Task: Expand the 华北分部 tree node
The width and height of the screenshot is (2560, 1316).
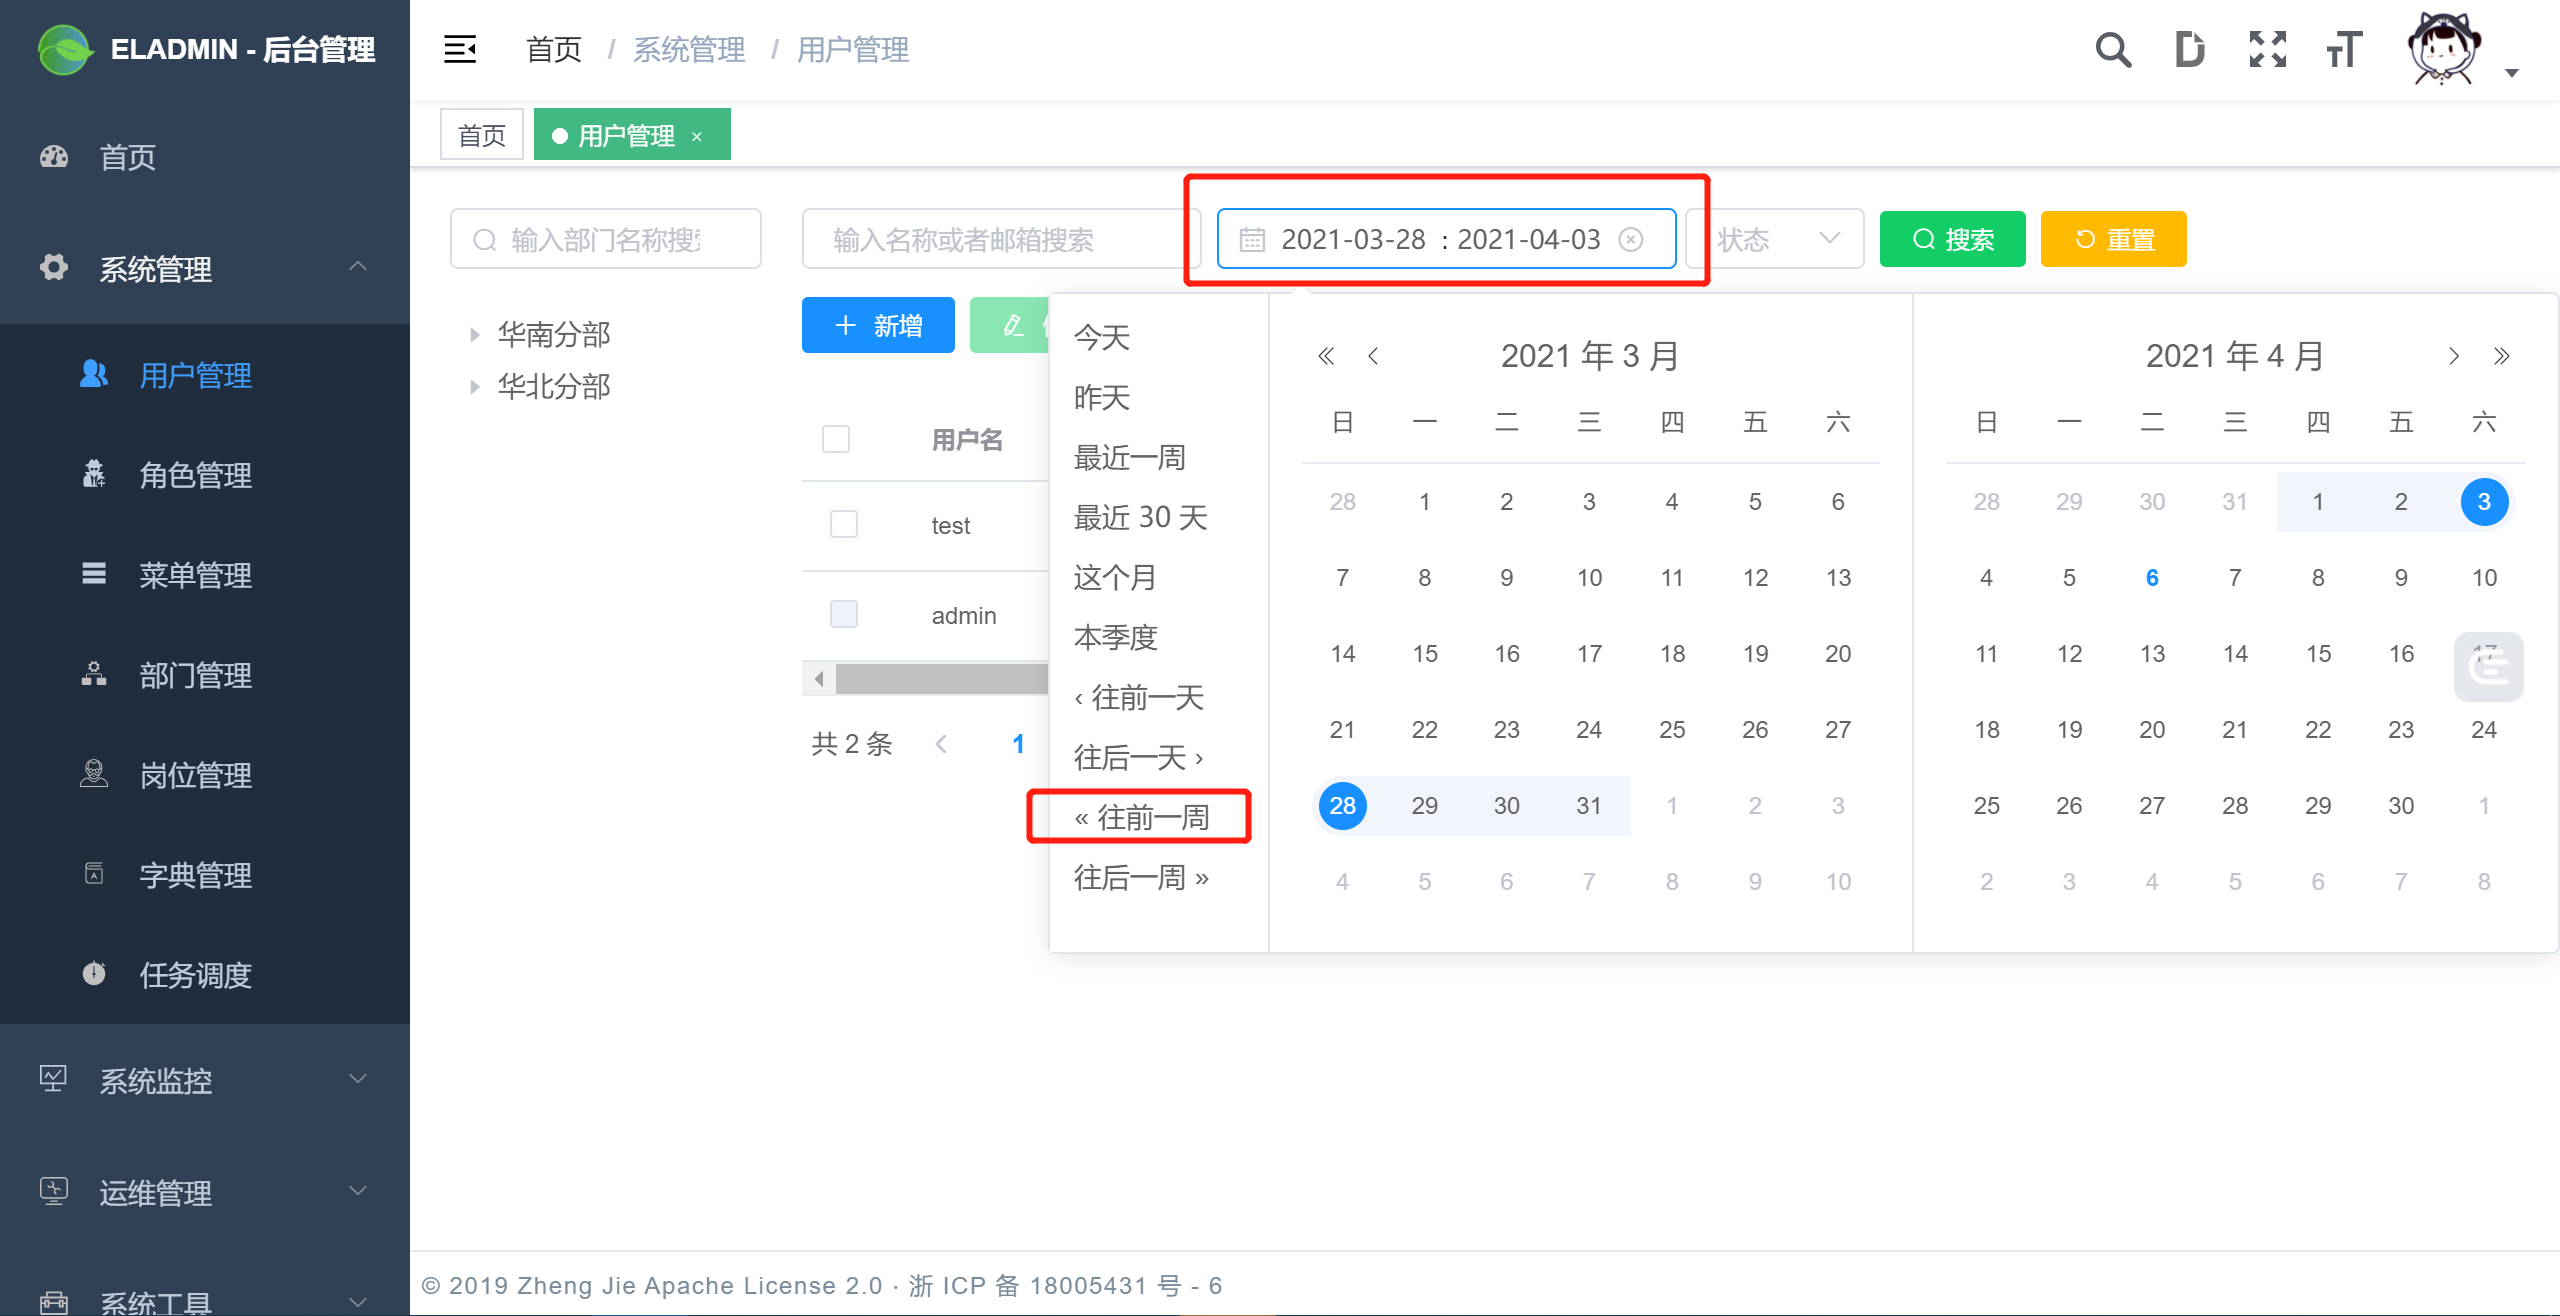Action: [x=475, y=387]
